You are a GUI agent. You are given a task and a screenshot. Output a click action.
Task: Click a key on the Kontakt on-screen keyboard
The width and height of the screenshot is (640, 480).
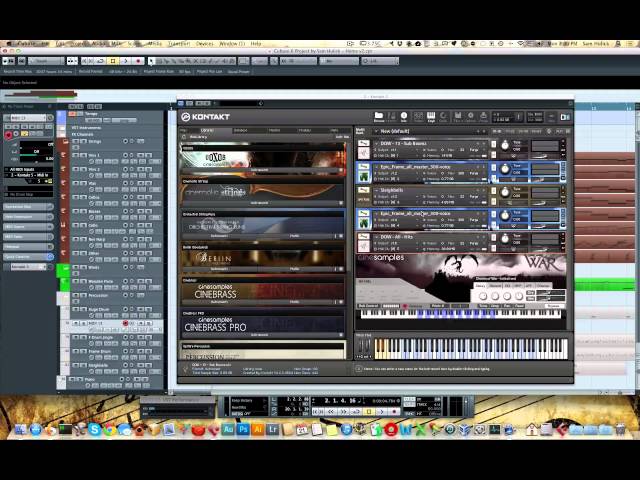pos(471,349)
